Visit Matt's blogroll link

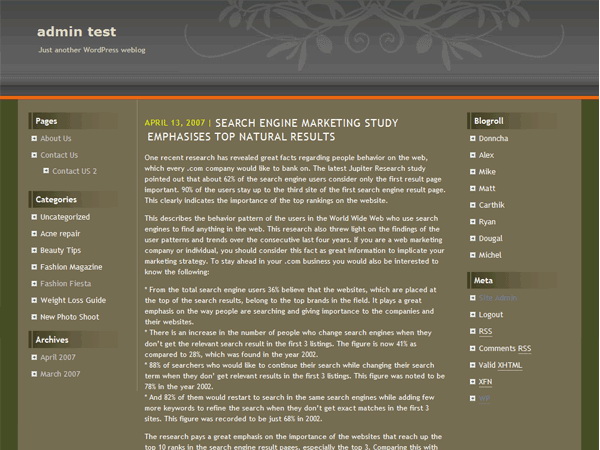coord(487,188)
